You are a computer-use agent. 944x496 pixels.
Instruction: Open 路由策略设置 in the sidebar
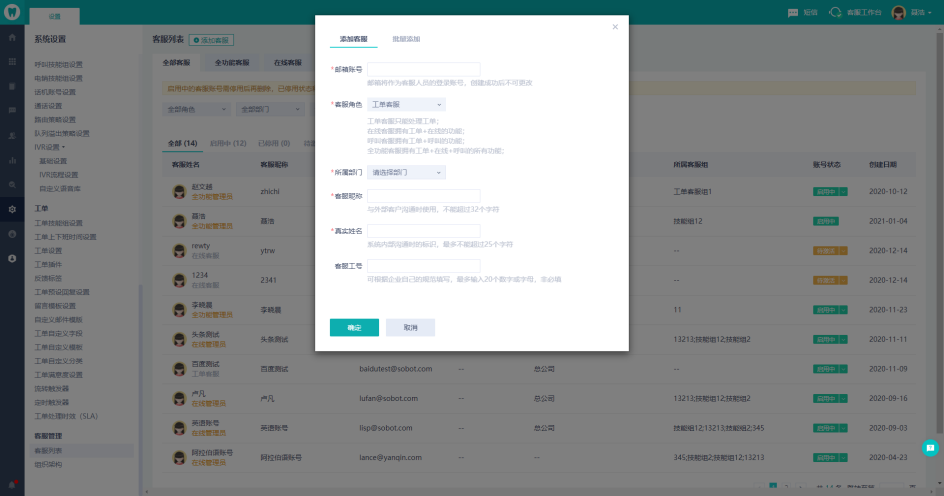tap(55, 120)
